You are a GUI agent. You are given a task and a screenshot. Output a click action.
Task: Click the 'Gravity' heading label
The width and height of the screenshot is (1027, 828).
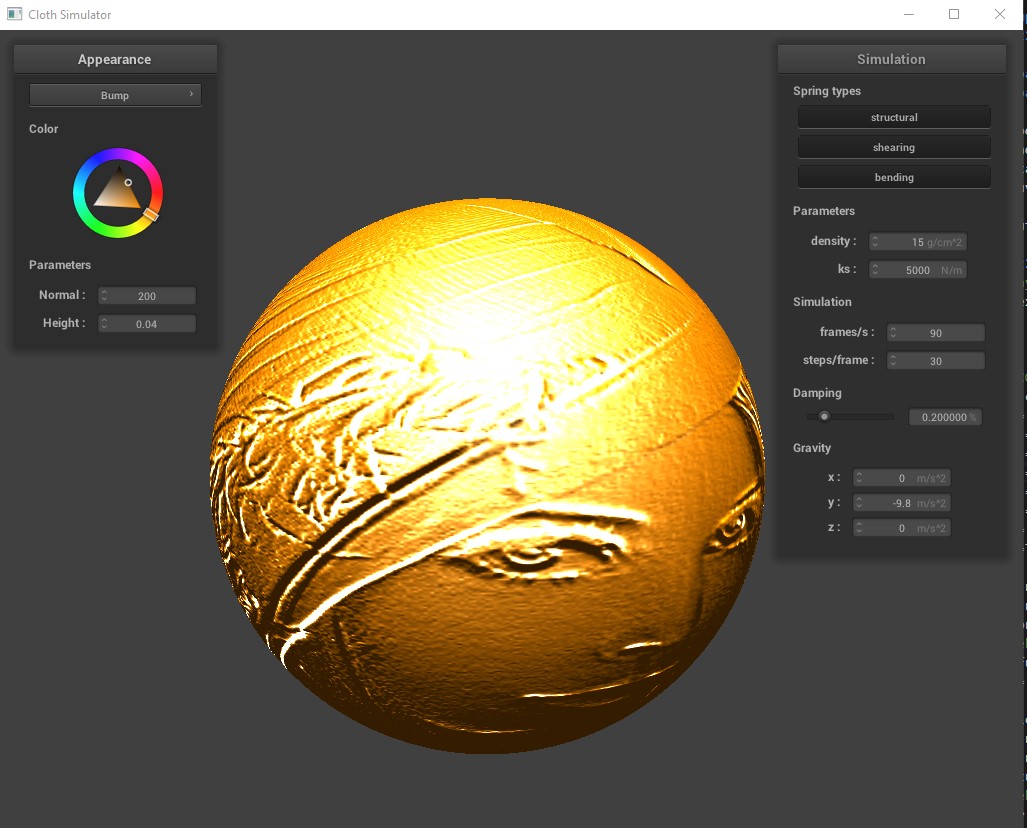click(x=812, y=448)
